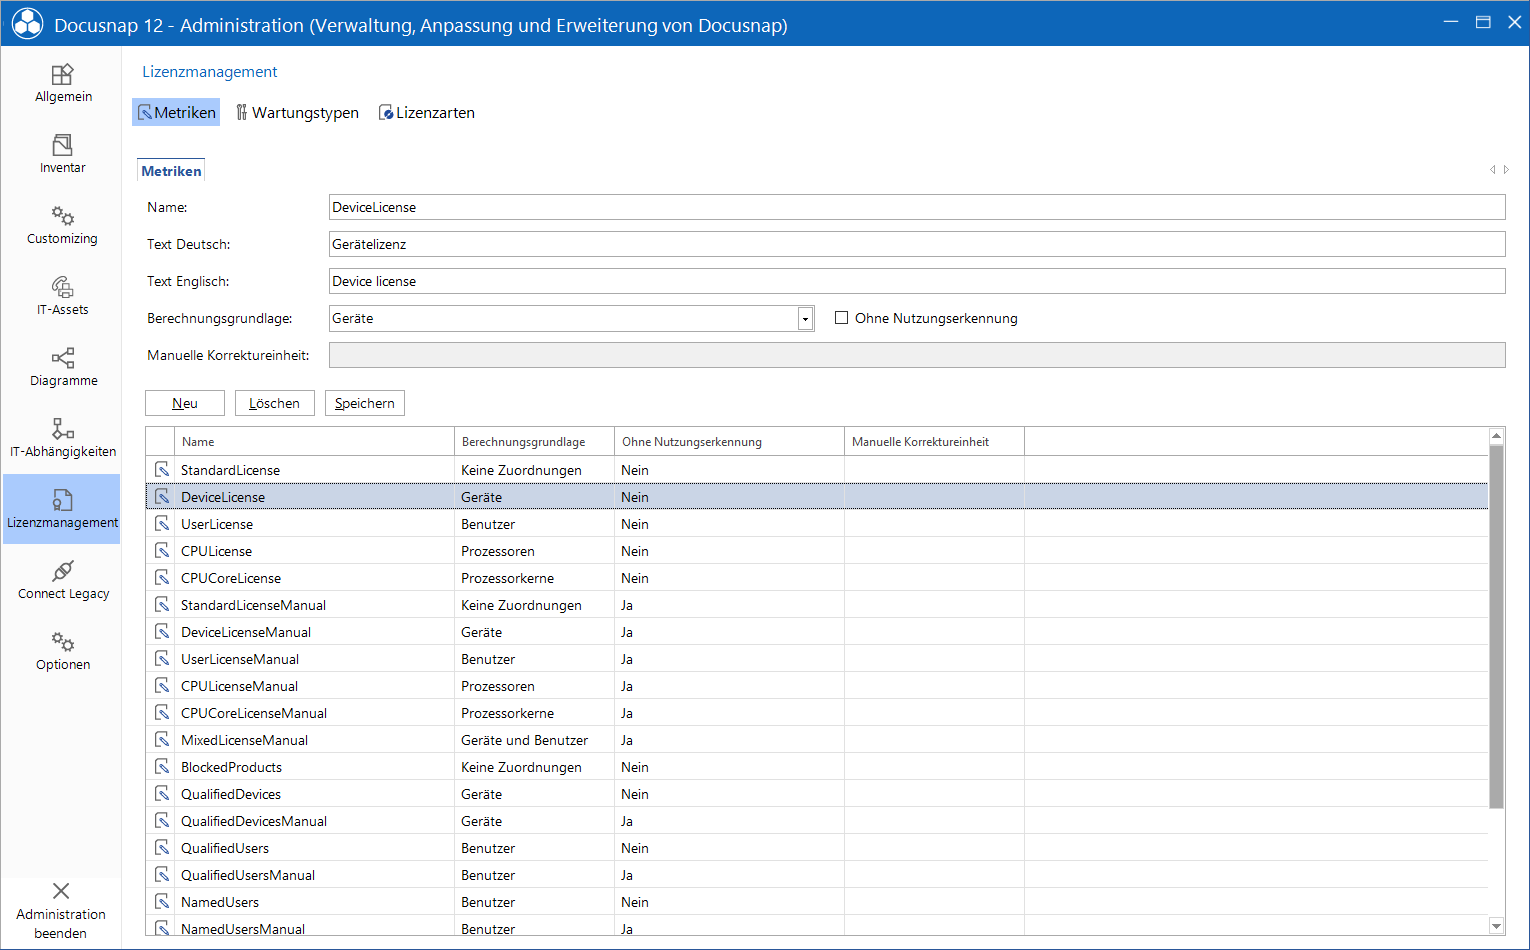Viewport: 1530px width, 950px height.
Task: Click the table scrollbar up arrow
Action: pyautogui.click(x=1497, y=436)
